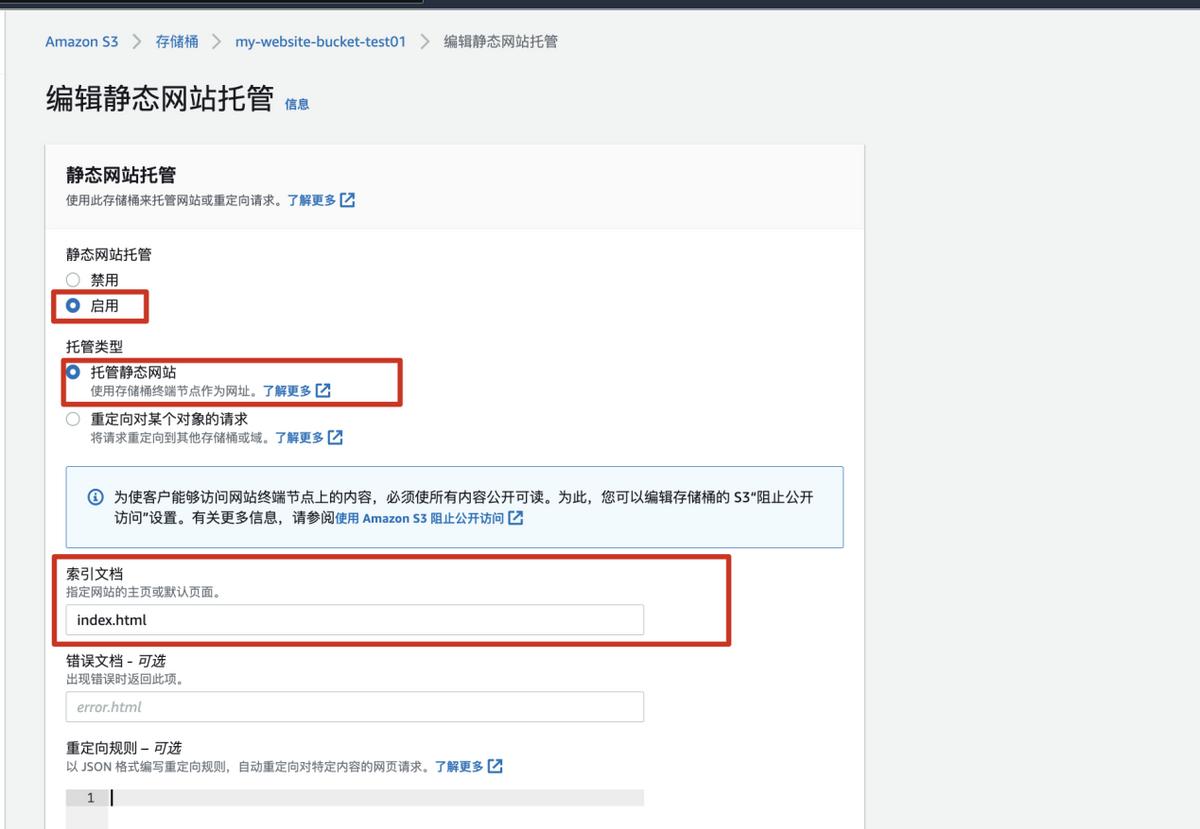Open the 信息 link beside the page title
This screenshot has width=1200, height=829.
pyautogui.click(x=297, y=104)
